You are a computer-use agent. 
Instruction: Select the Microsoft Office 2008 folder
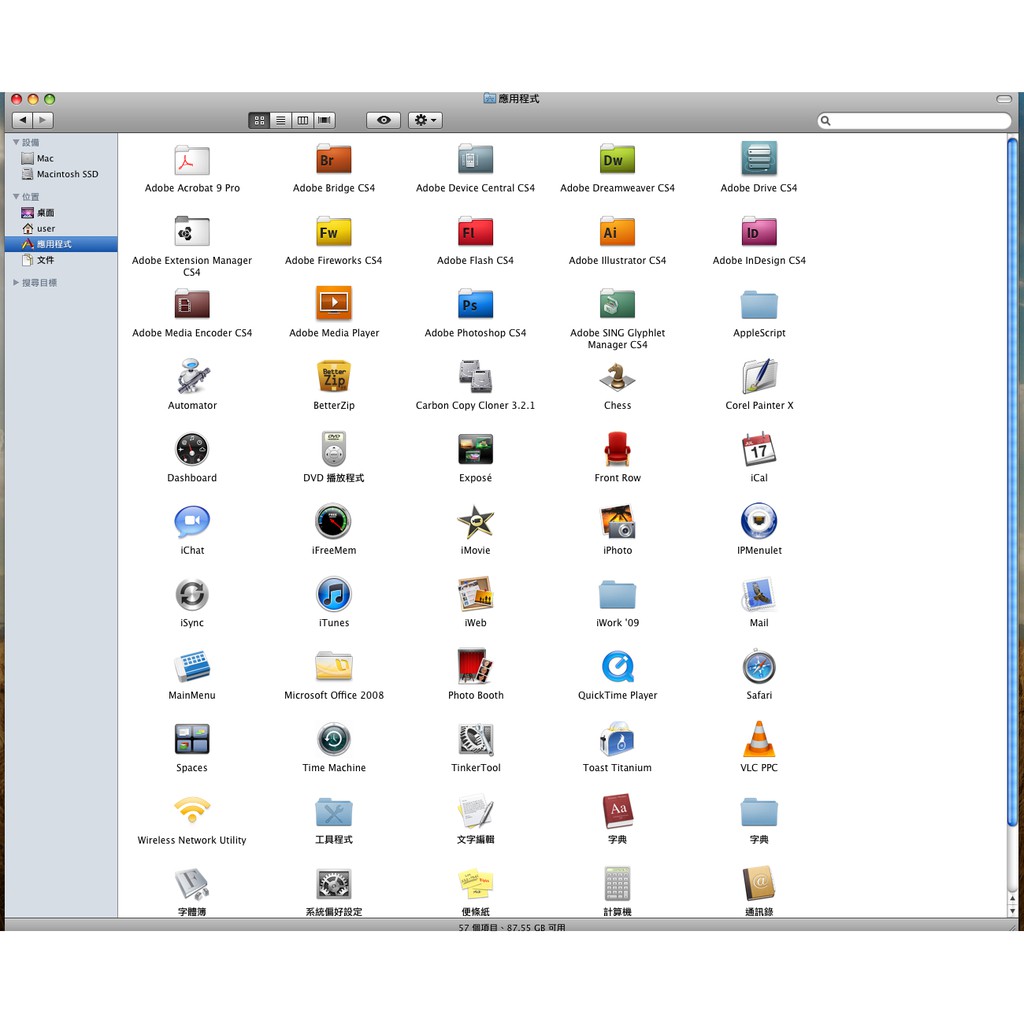point(334,667)
